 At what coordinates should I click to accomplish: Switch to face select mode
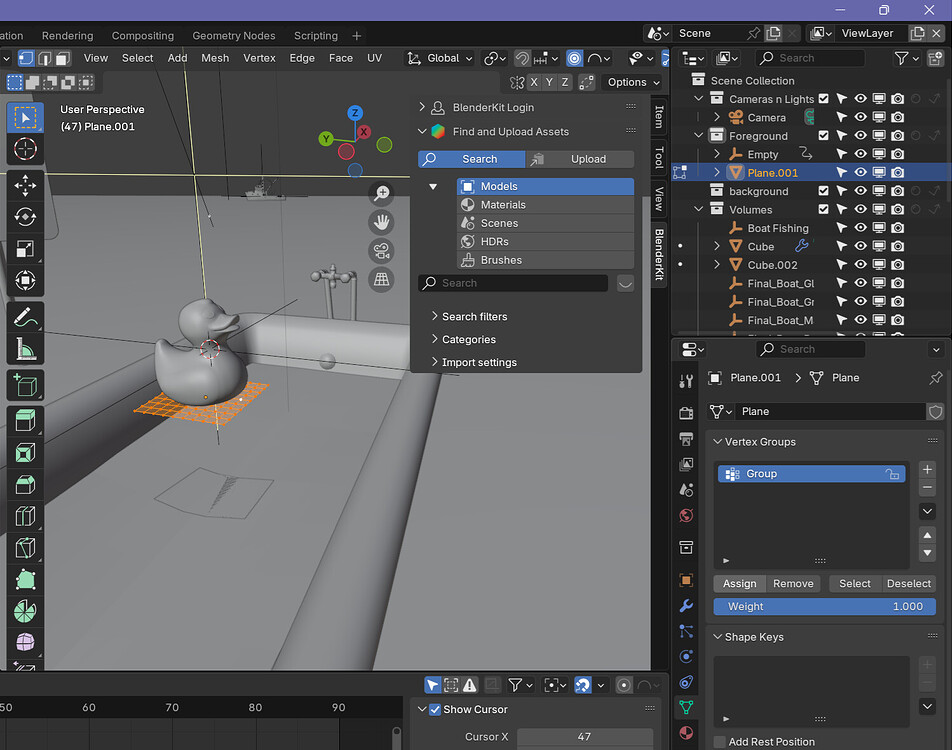(x=63, y=58)
